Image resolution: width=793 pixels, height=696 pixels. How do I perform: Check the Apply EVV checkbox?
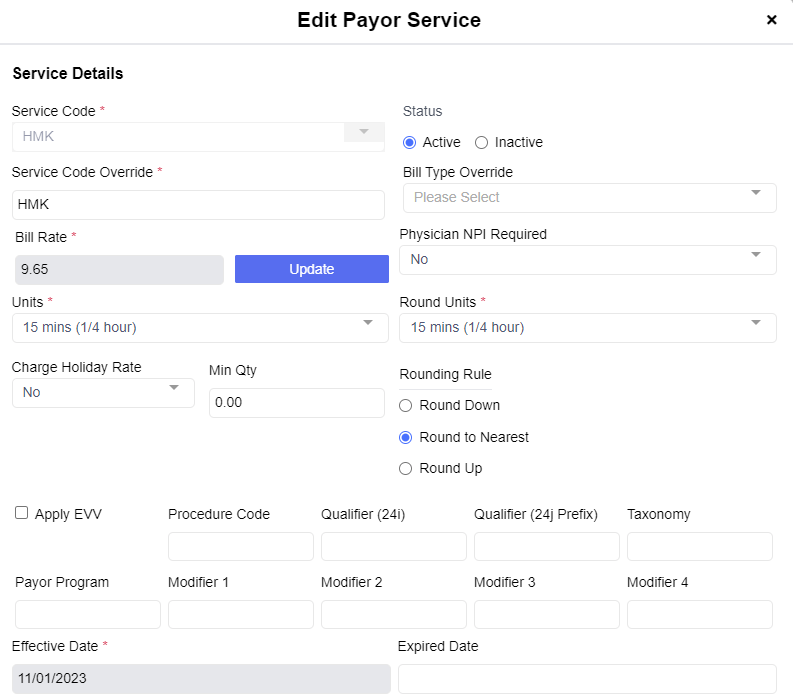click(x=21, y=513)
